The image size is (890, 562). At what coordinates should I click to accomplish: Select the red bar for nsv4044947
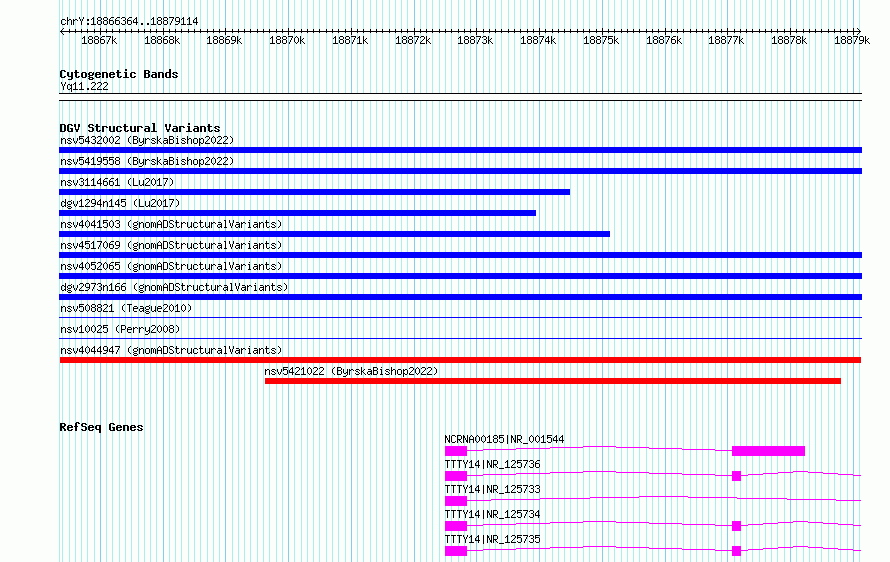point(460,360)
